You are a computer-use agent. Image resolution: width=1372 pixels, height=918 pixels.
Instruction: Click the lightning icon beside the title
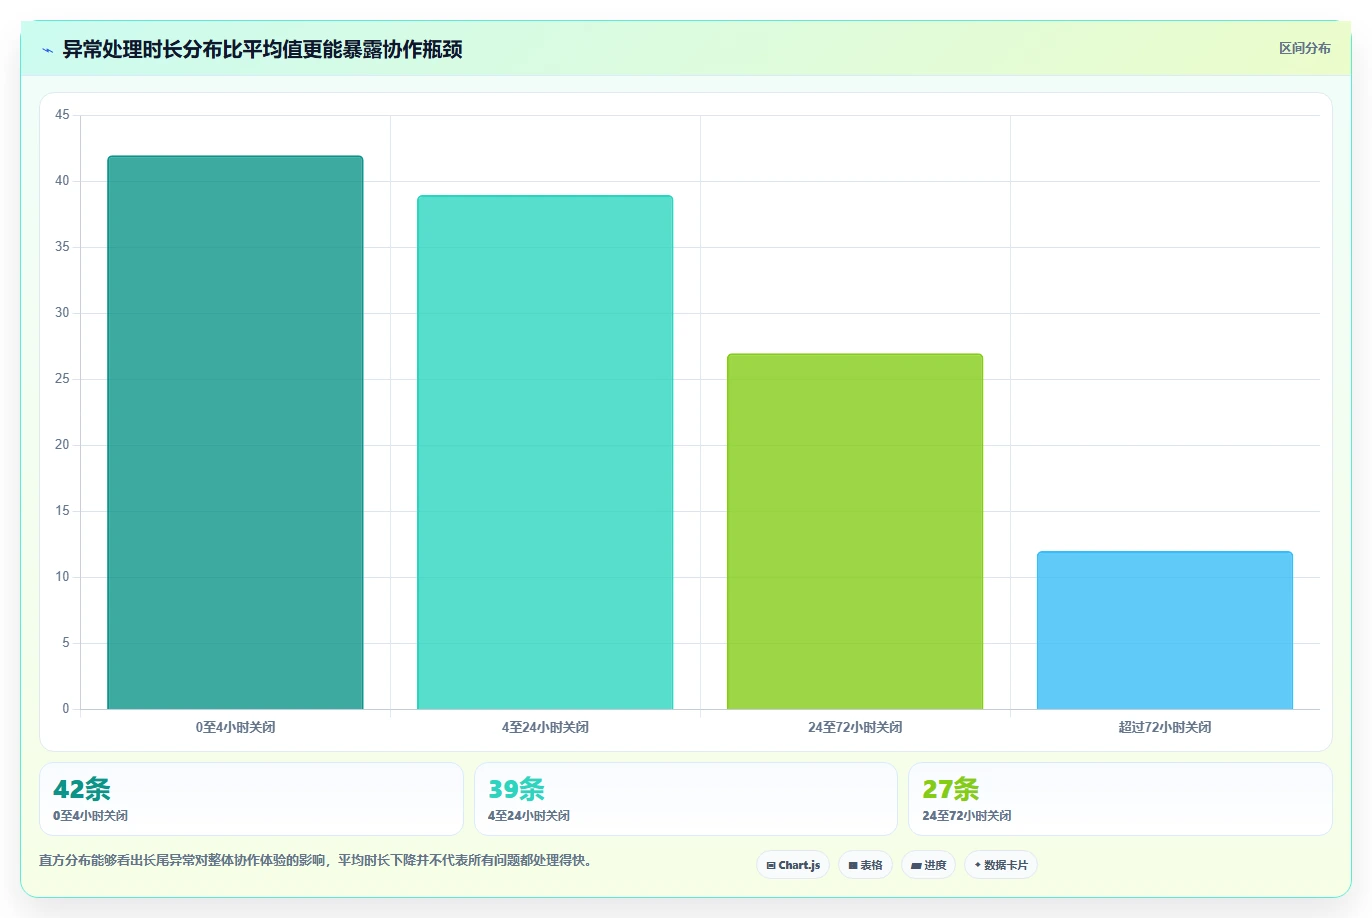(47, 50)
